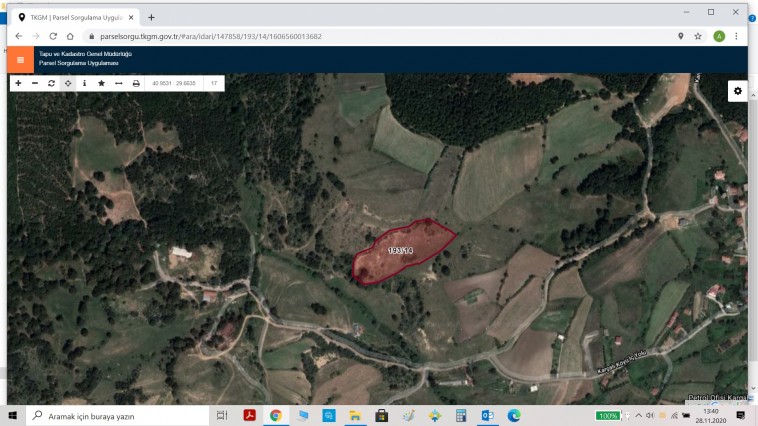This screenshot has height=426, width=758.
Task: Select the measure distance arrow tool
Action: pos(119,83)
